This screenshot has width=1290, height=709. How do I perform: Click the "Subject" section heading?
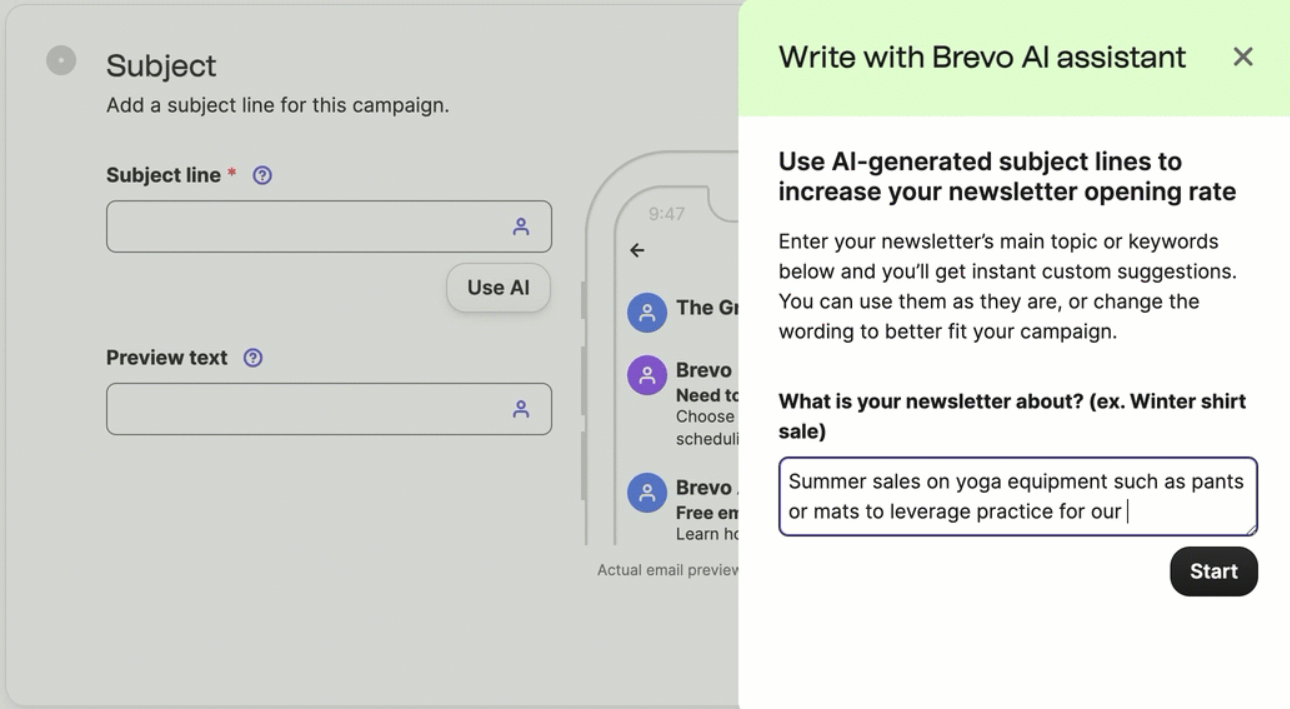[x=161, y=66]
